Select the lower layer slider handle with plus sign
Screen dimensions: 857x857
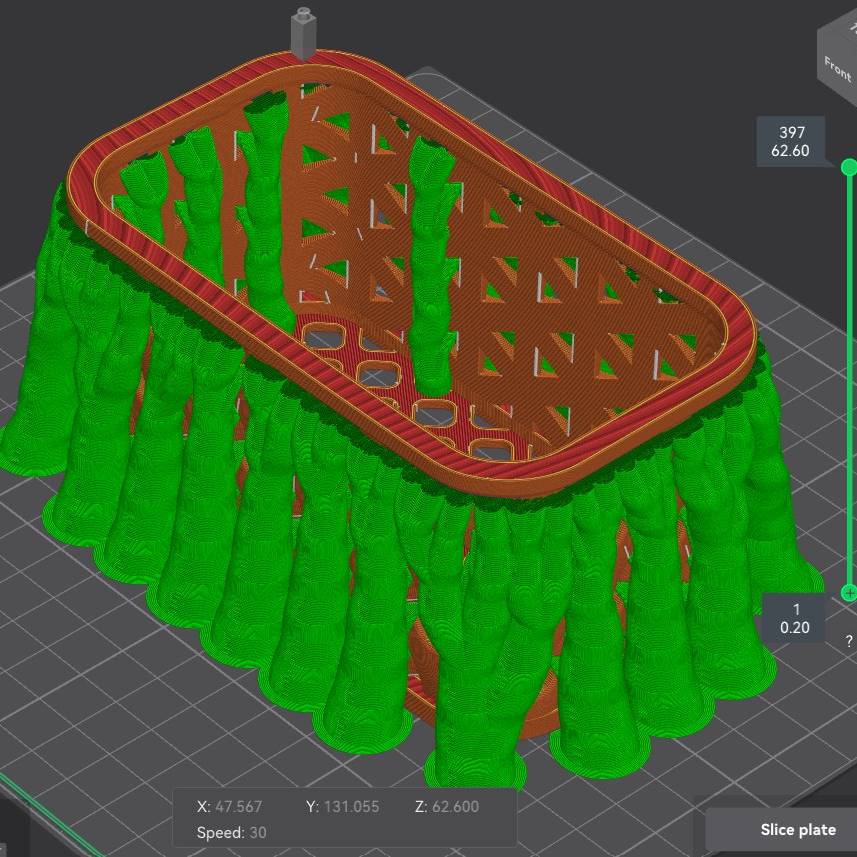(849, 592)
